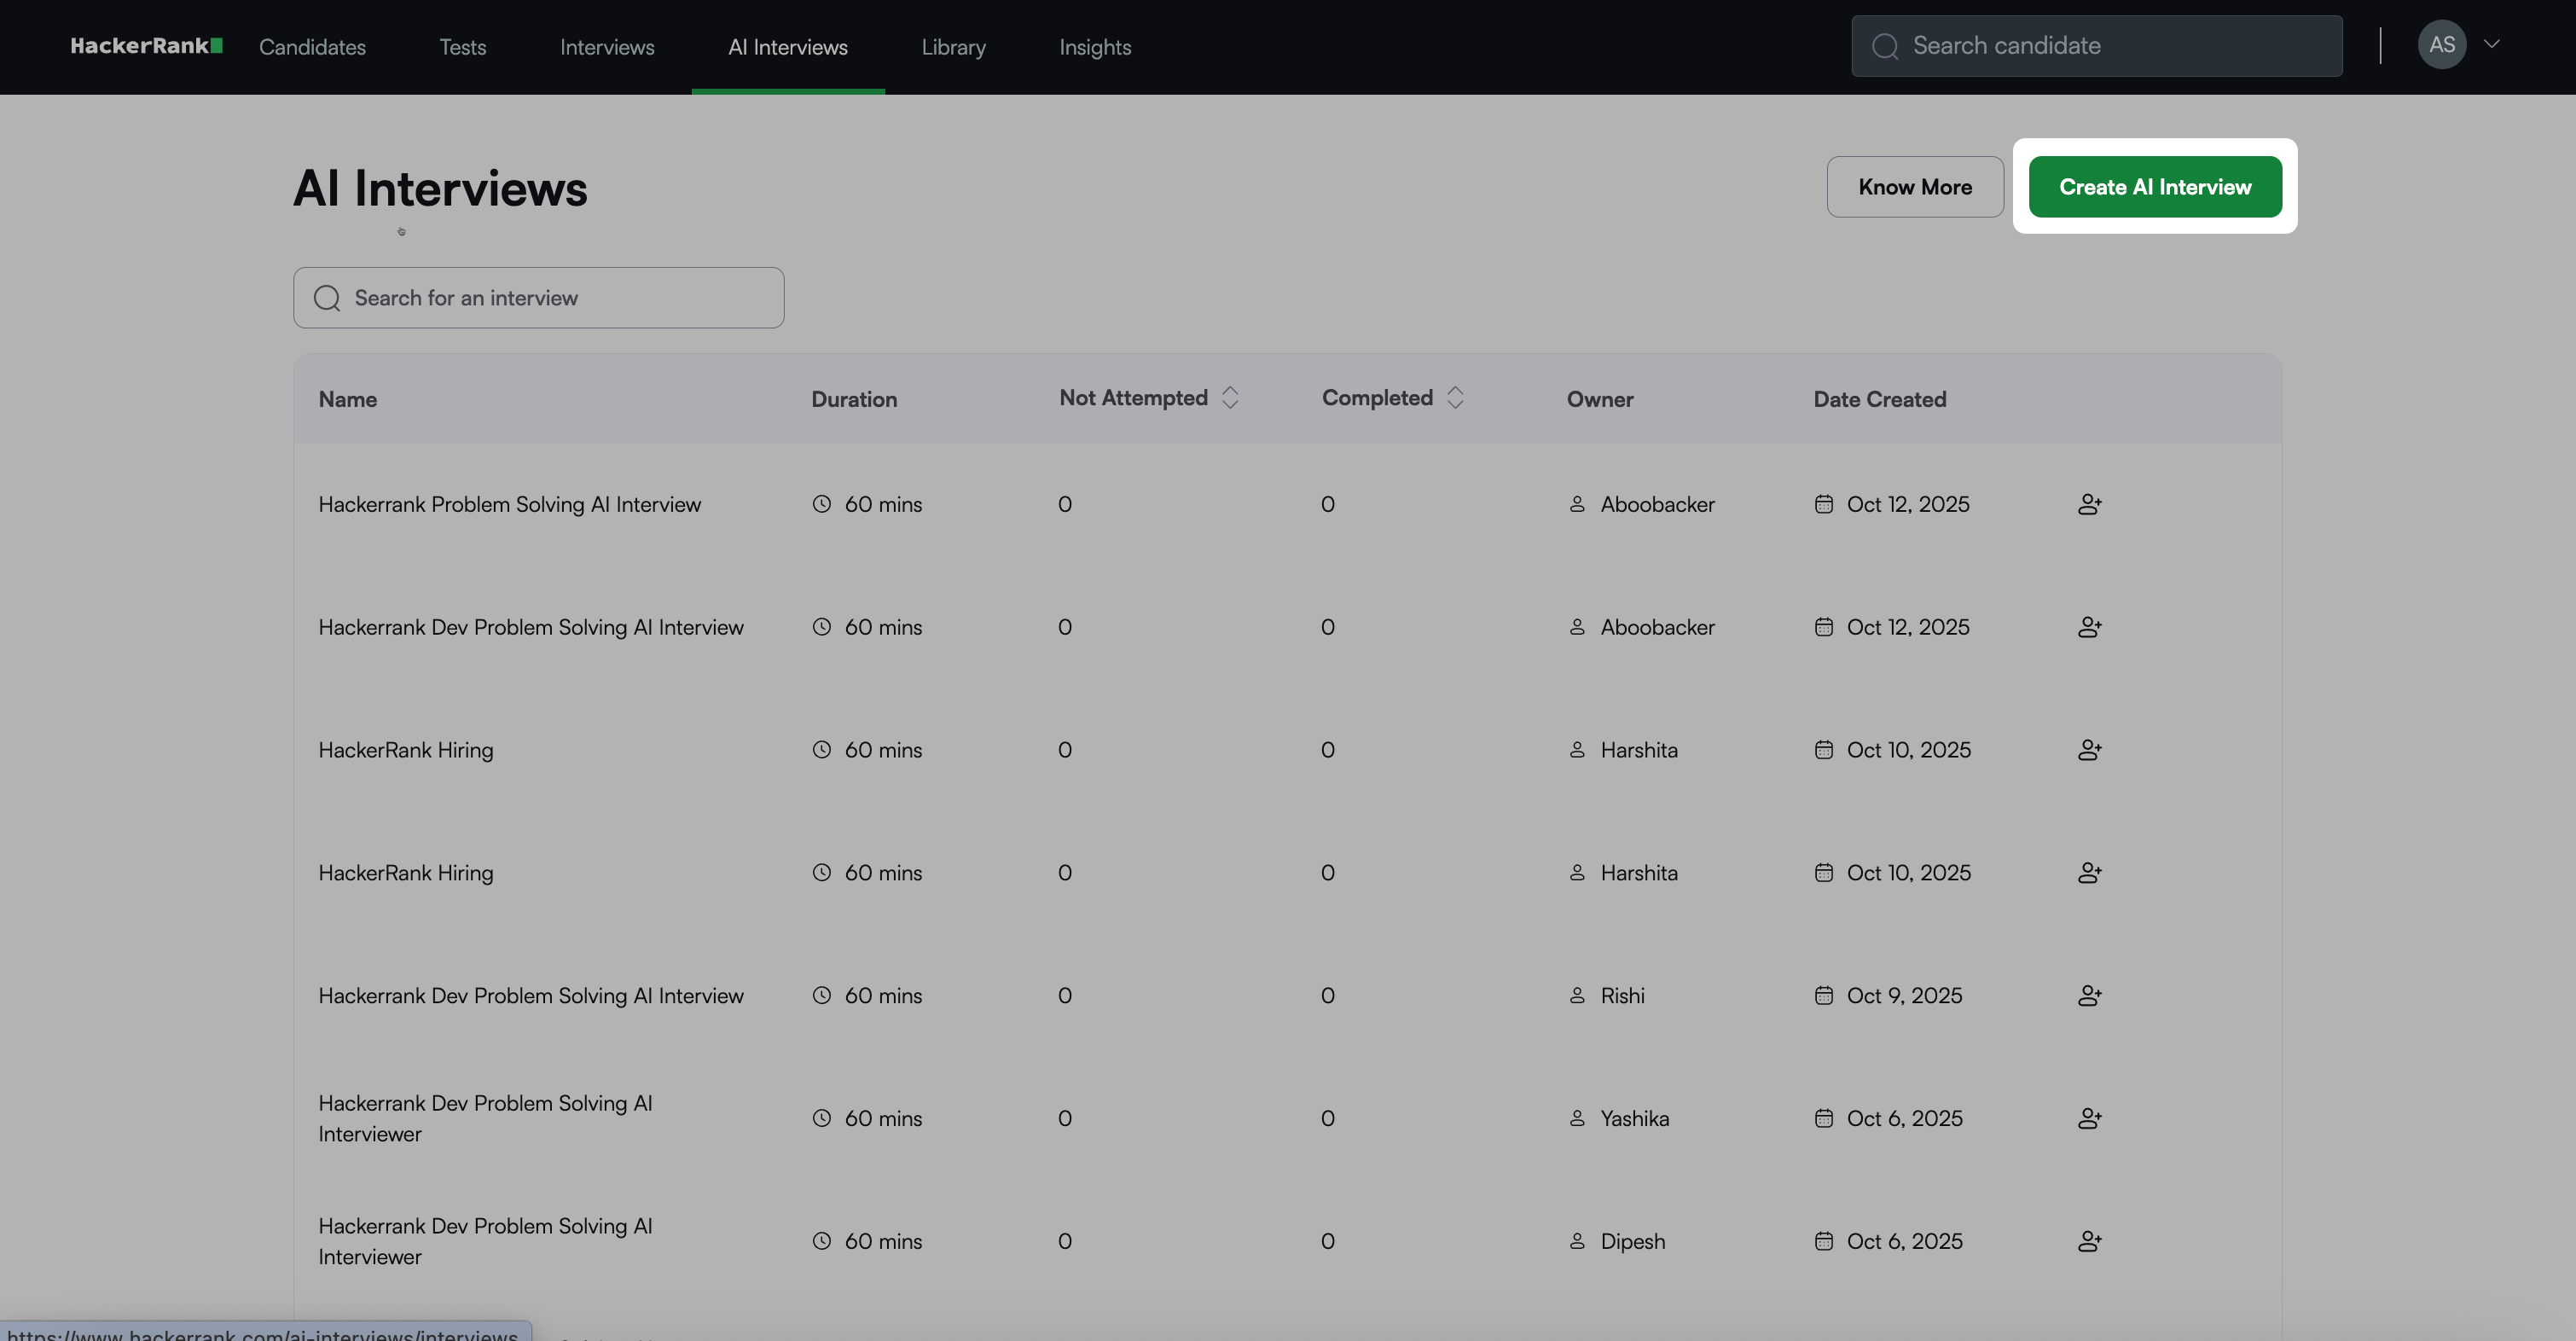This screenshot has height=1341, width=2576.
Task: Click calendar icon in Hackerrank Problem Solving AI Interview row
Action: pyautogui.click(x=1824, y=504)
